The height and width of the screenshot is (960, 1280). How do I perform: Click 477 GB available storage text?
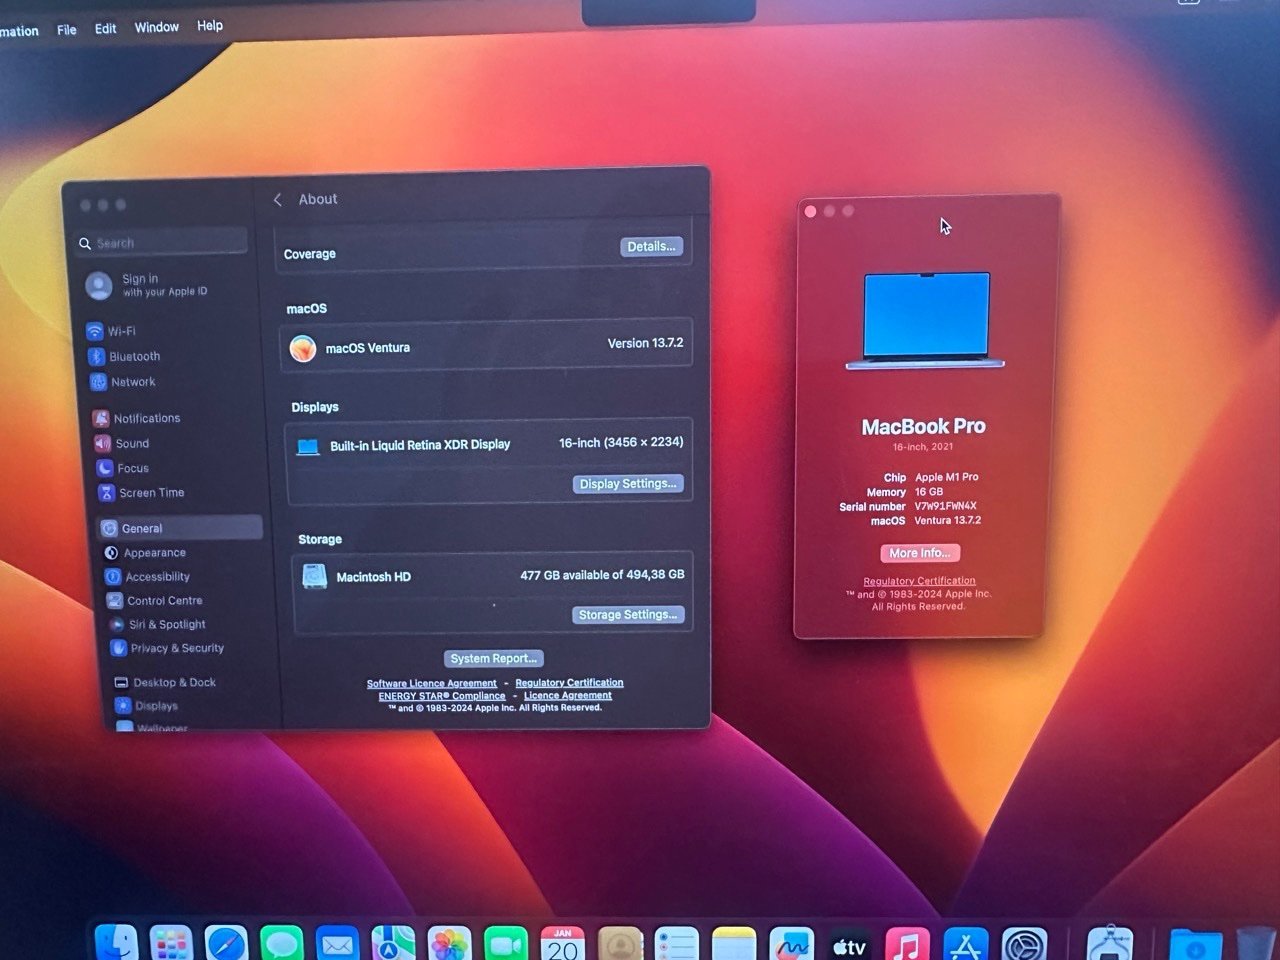tap(602, 575)
